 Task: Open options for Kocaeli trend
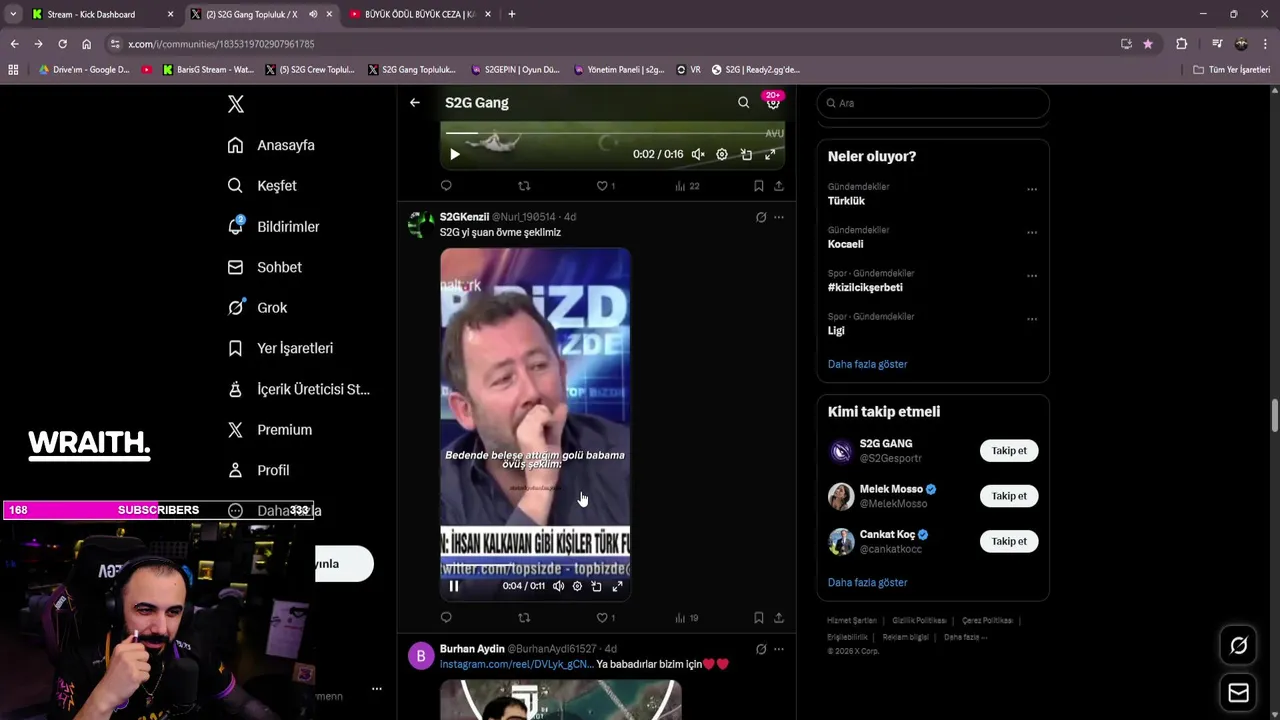[x=1032, y=232]
